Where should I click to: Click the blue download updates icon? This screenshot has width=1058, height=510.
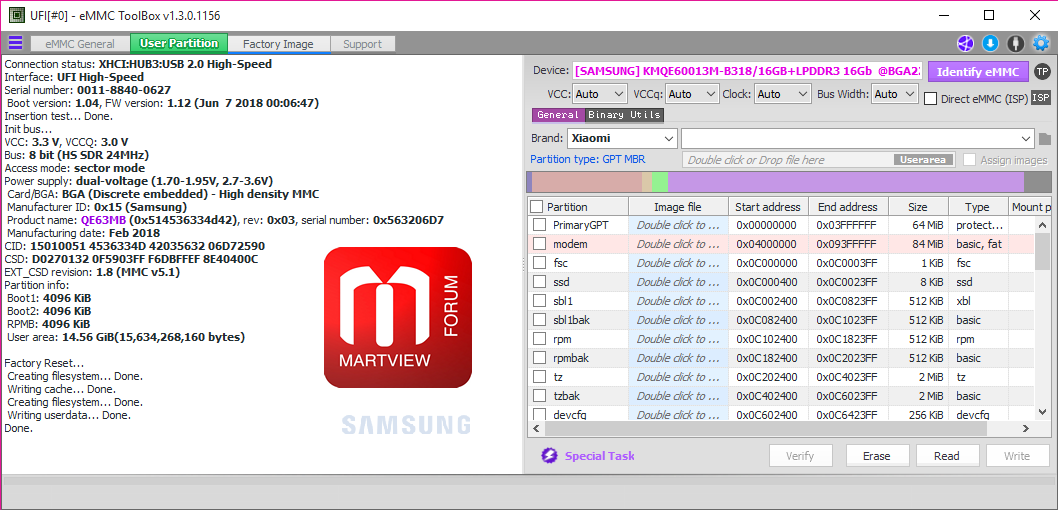point(990,44)
